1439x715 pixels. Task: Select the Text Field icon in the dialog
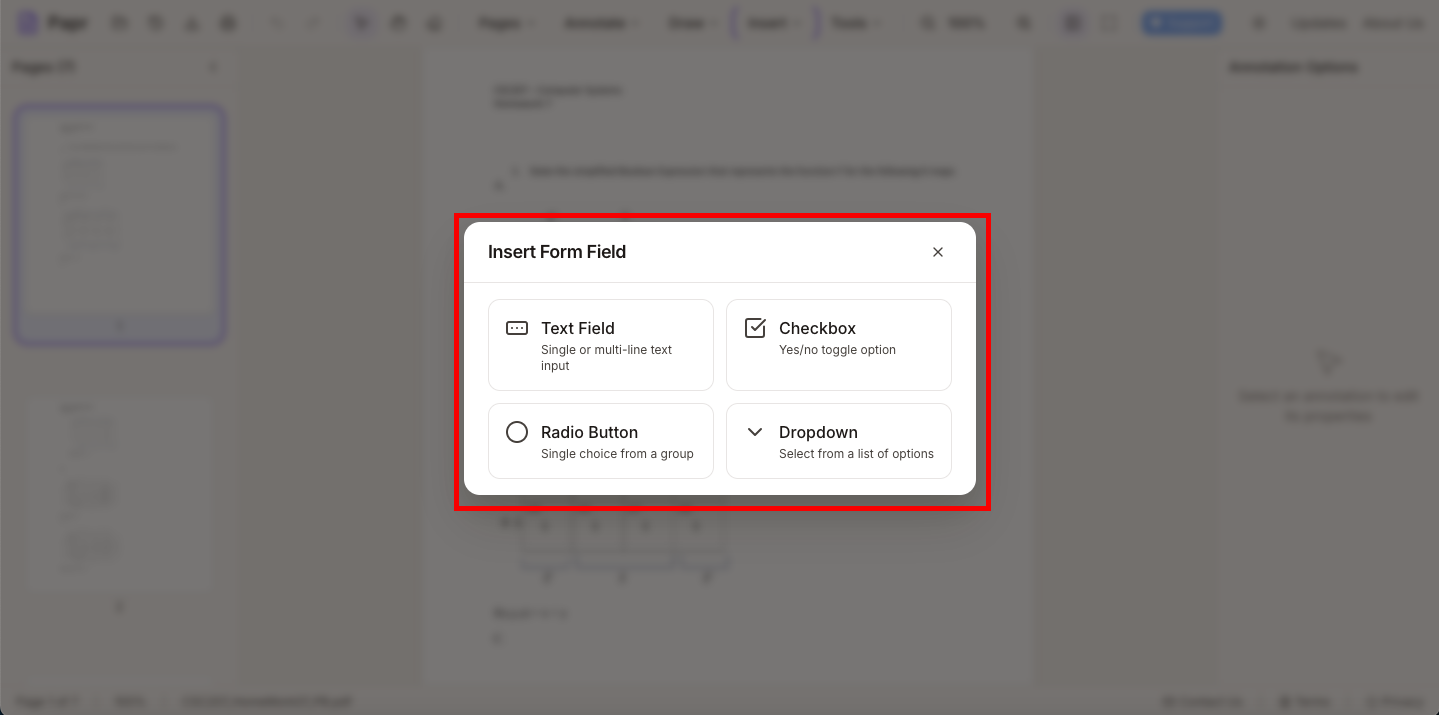coord(516,328)
